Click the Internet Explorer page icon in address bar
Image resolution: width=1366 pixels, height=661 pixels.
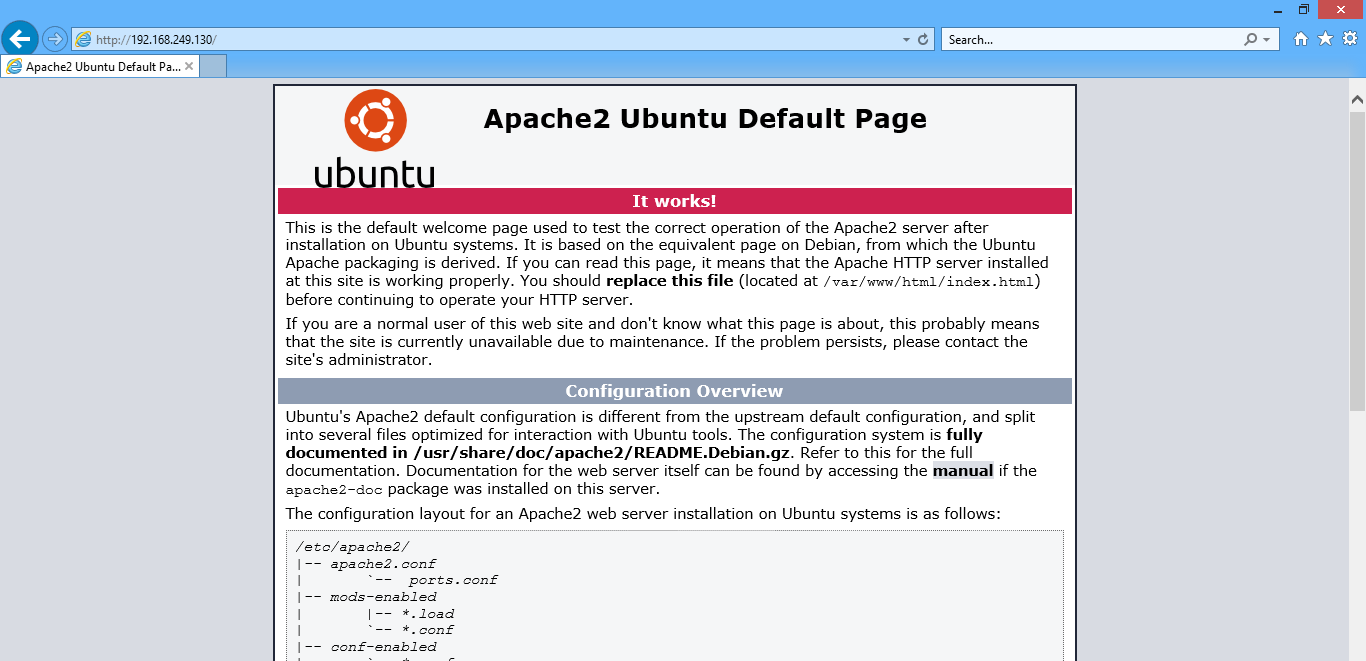click(83, 40)
